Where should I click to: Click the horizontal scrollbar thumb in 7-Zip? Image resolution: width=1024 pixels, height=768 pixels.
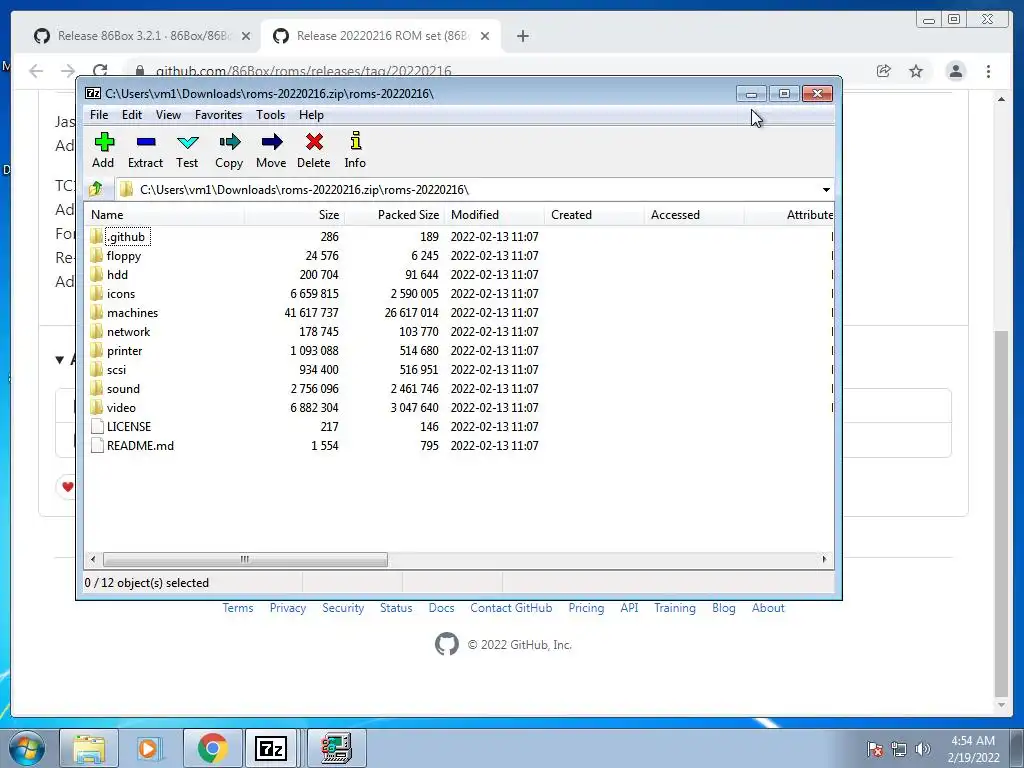(x=245, y=560)
